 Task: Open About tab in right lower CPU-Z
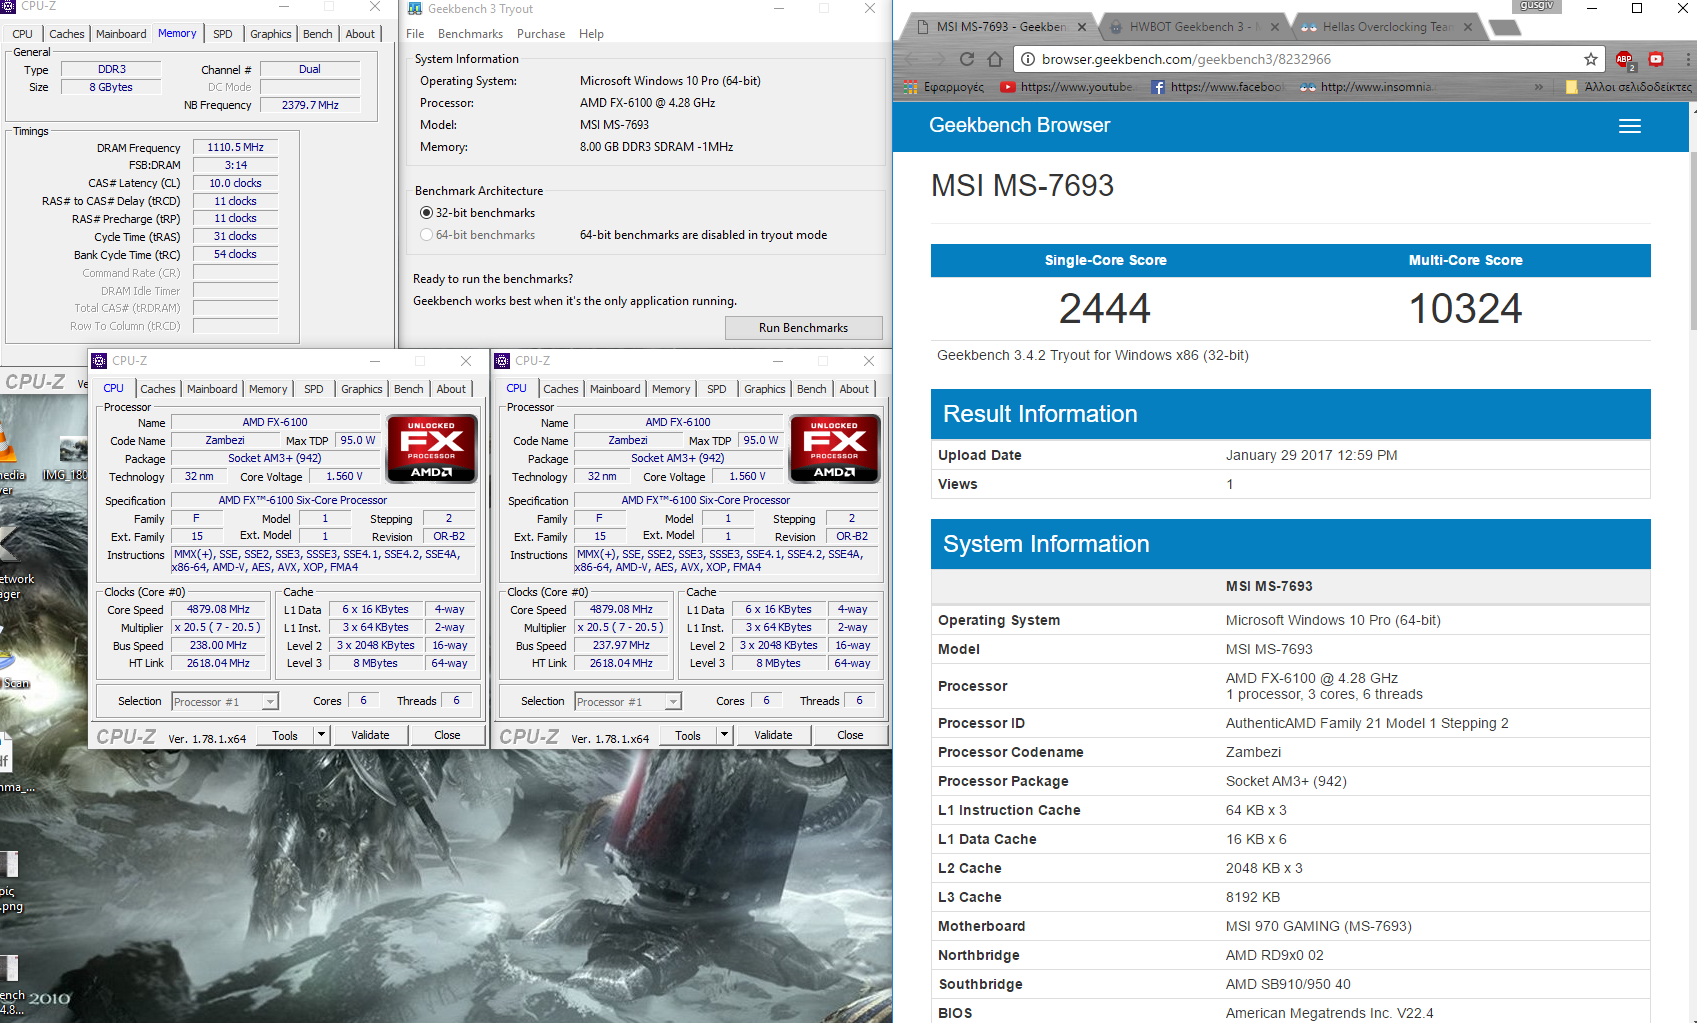click(854, 389)
